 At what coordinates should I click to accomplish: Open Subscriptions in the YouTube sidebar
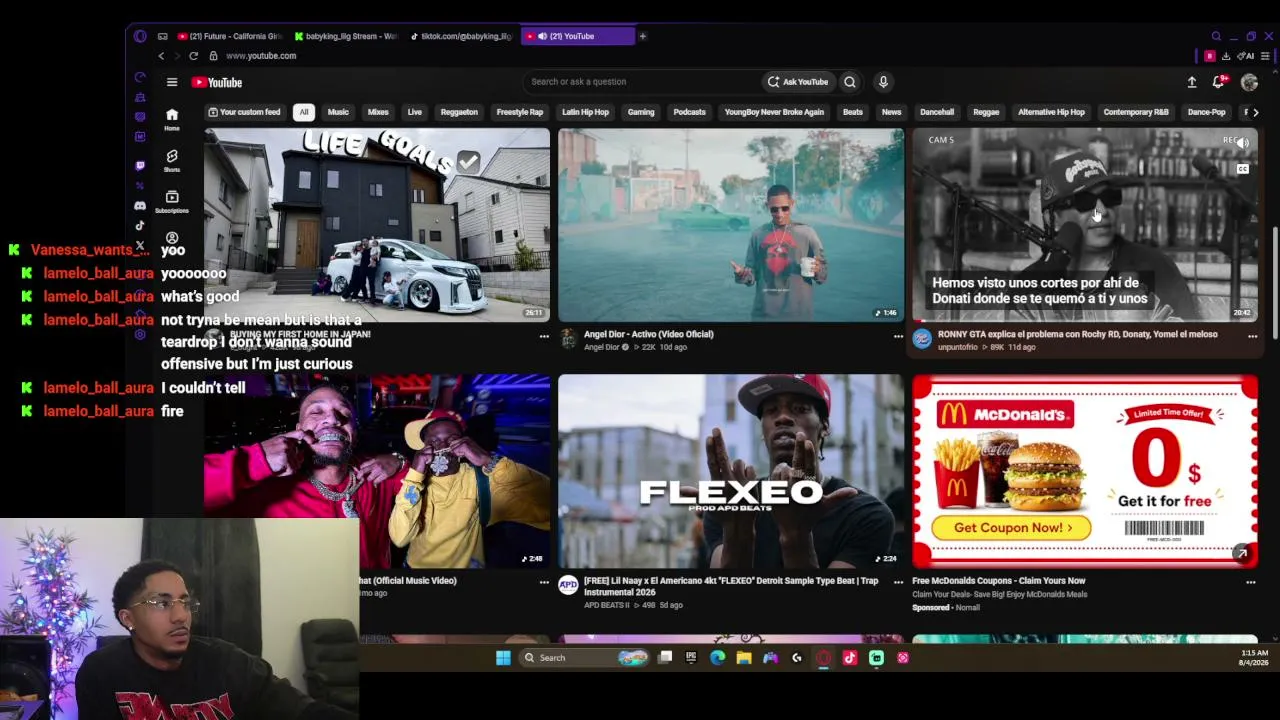click(x=172, y=201)
